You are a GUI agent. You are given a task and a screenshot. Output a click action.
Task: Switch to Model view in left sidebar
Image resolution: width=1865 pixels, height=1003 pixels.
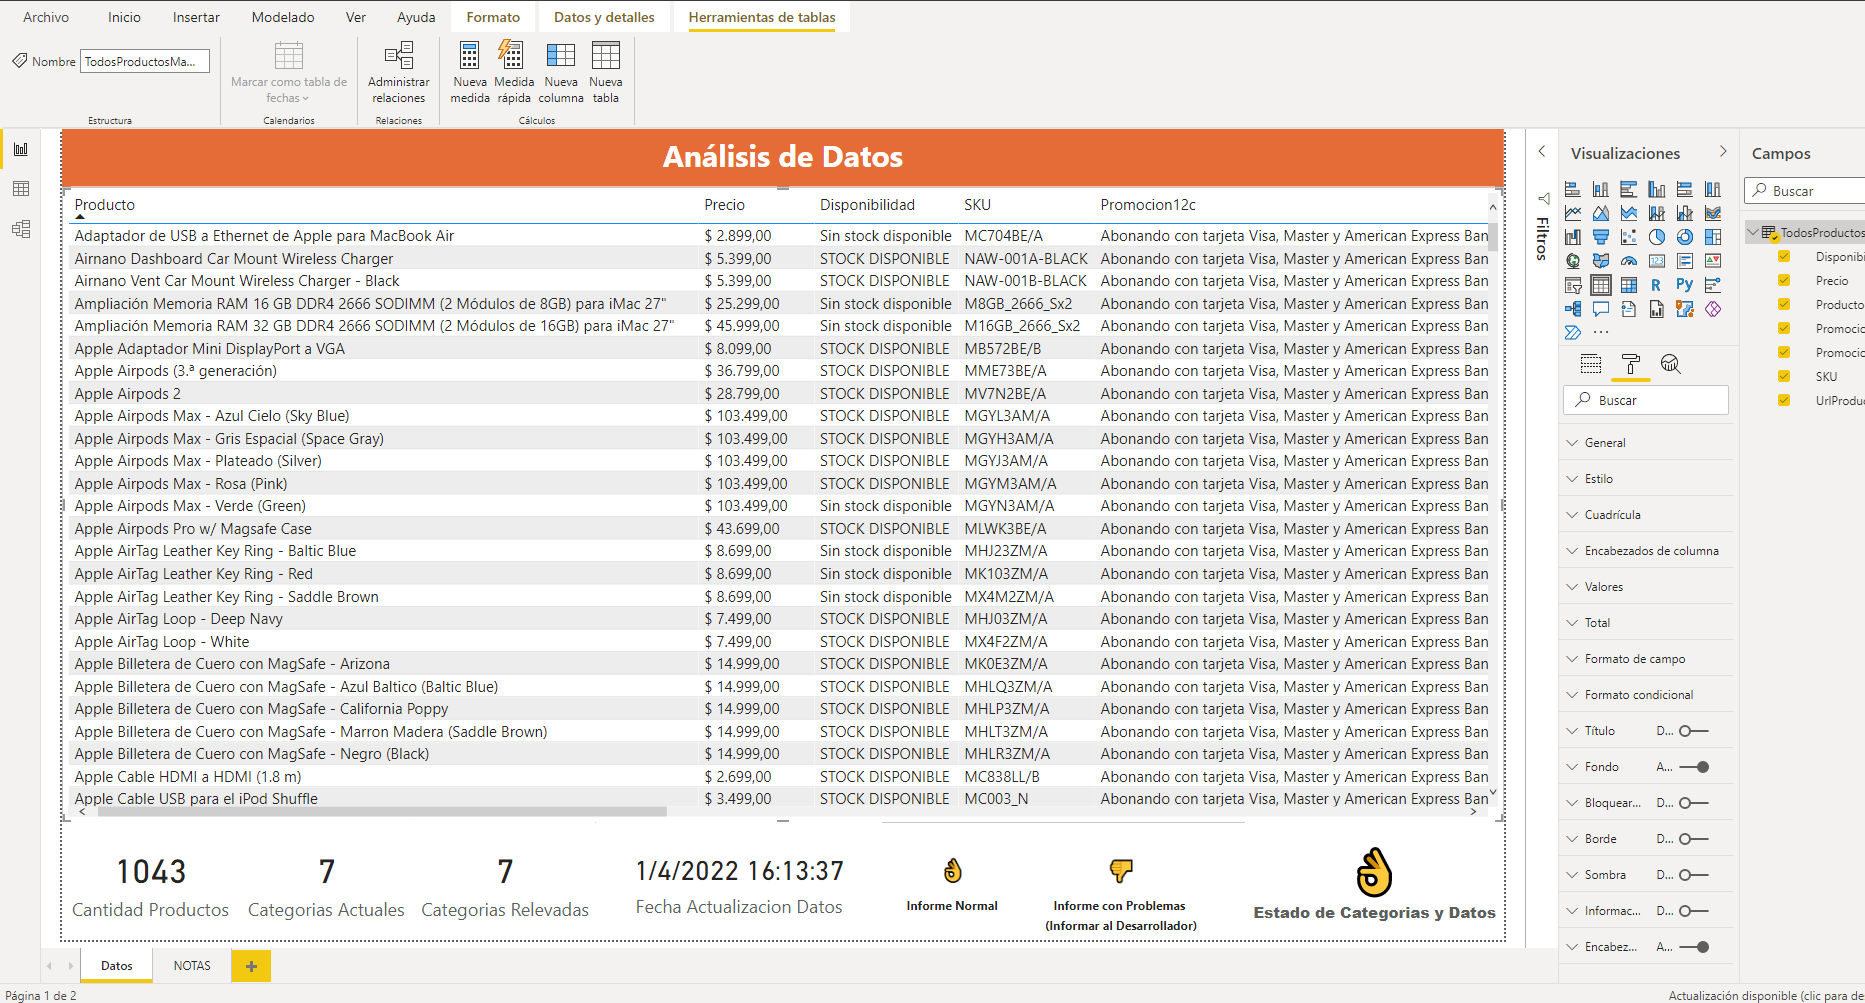click(x=21, y=229)
